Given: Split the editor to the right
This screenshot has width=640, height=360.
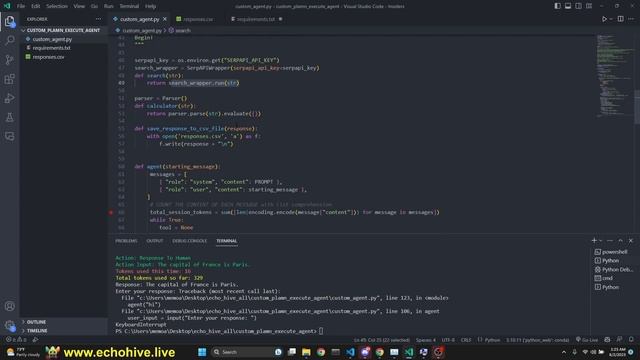Looking at the screenshot, I should (620, 19).
